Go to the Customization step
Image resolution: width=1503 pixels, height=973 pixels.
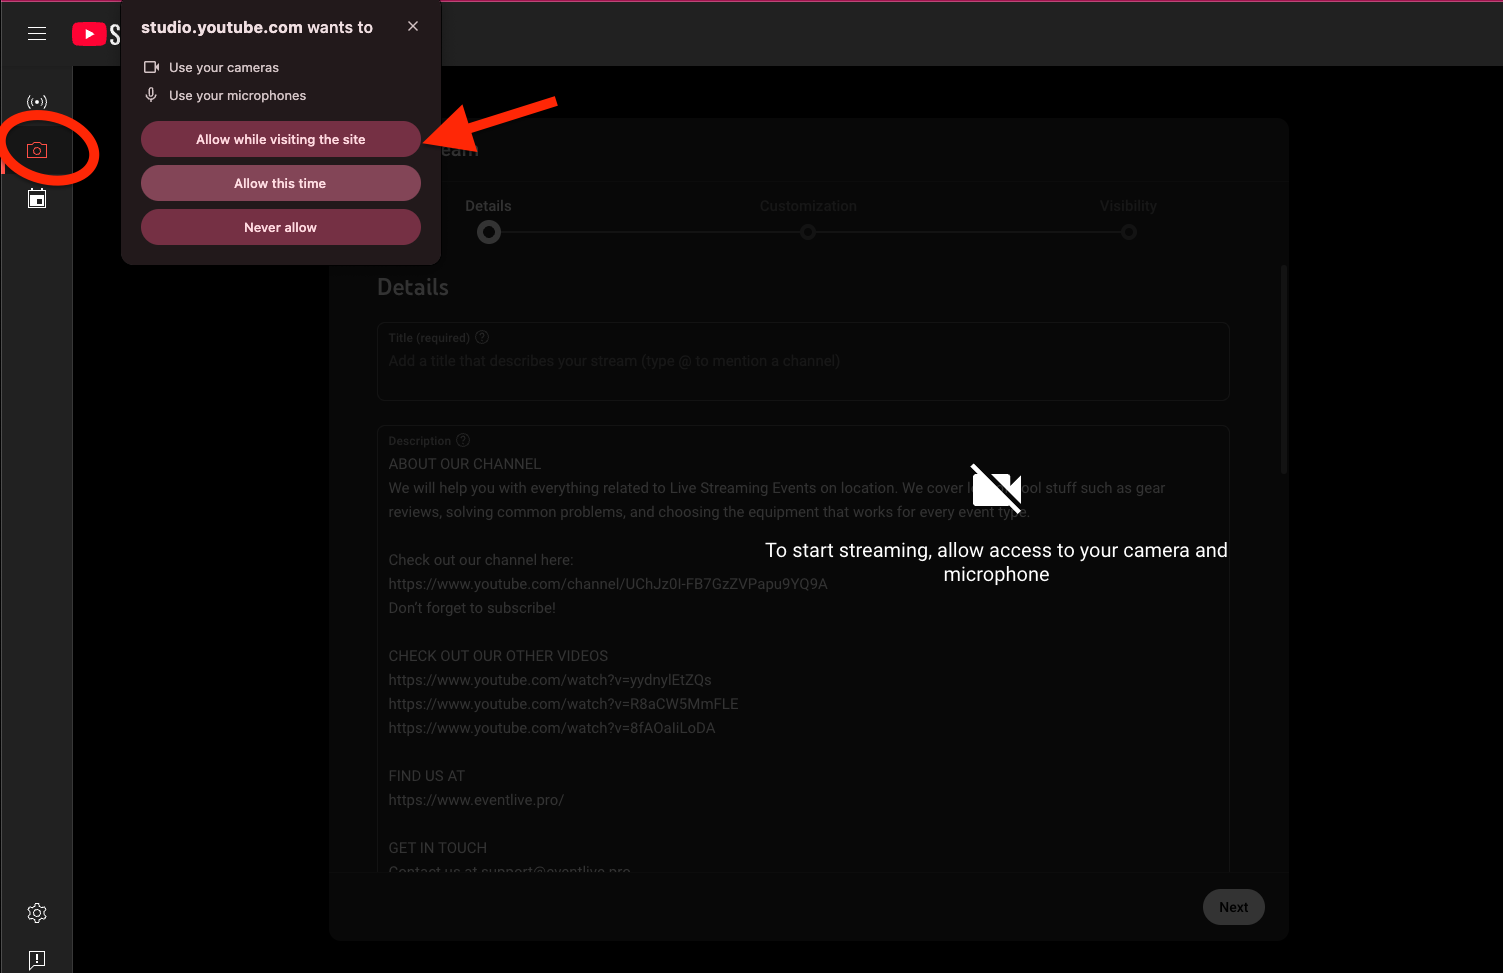click(x=808, y=232)
